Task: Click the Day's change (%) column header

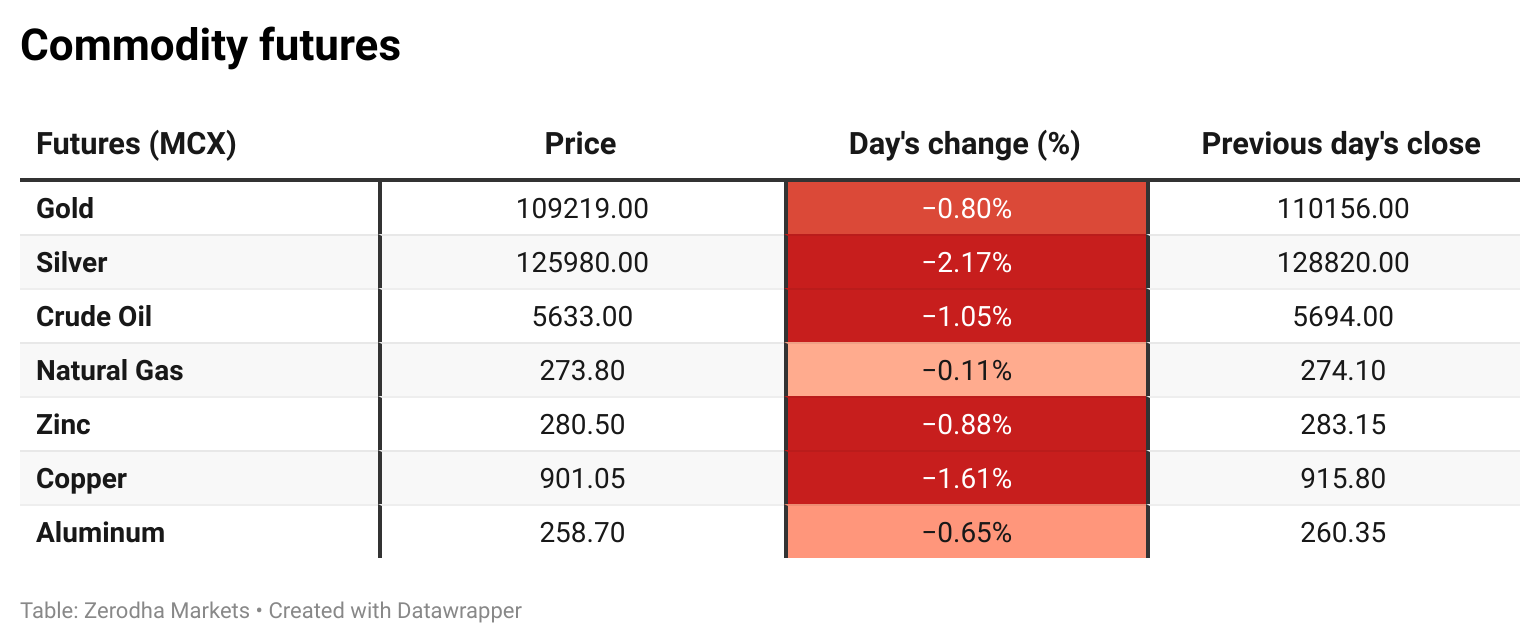Action: click(964, 144)
